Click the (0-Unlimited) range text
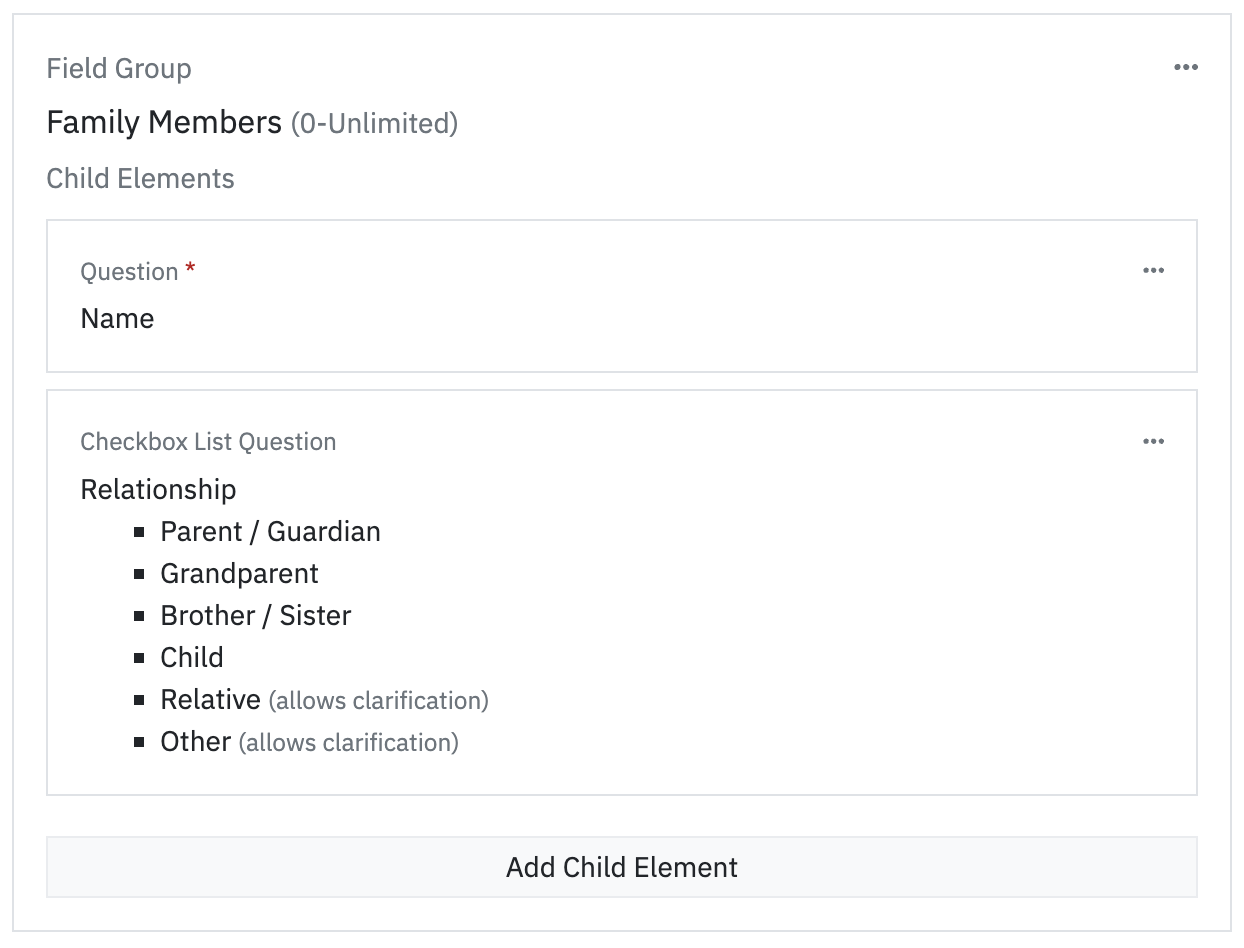 pos(374,124)
